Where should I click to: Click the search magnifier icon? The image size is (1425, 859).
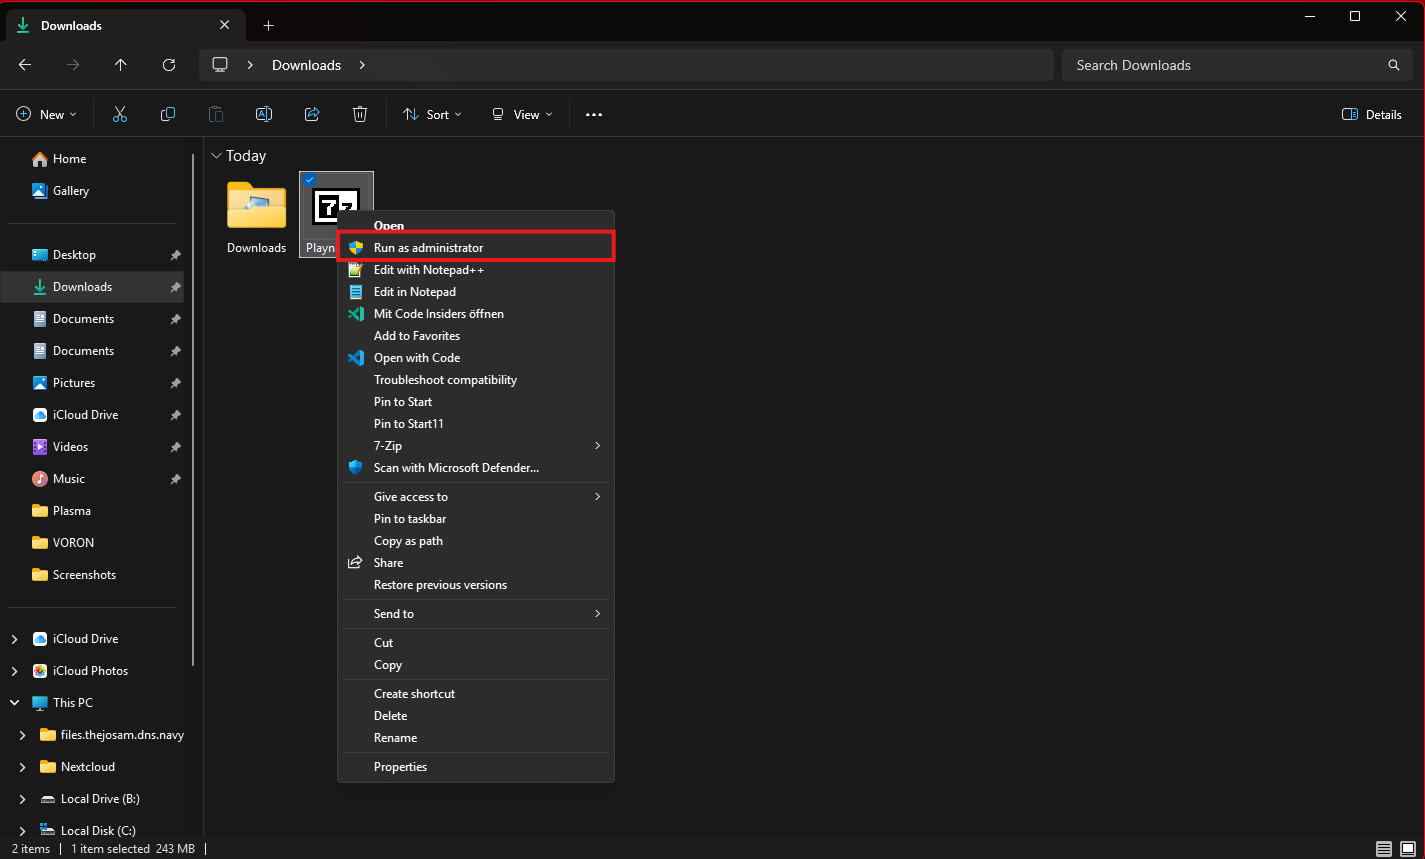pos(1394,64)
